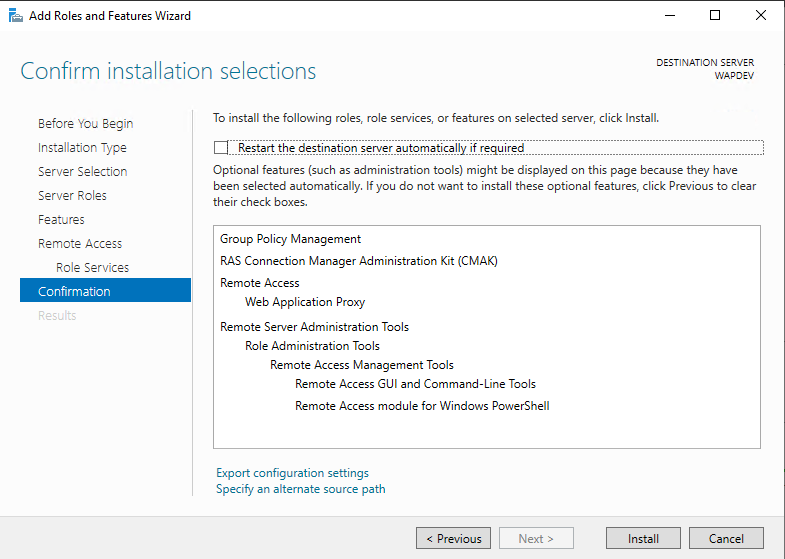The width and height of the screenshot is (785, 559).
Task: Switch to the Server Selection step
Action: [83, 172]
